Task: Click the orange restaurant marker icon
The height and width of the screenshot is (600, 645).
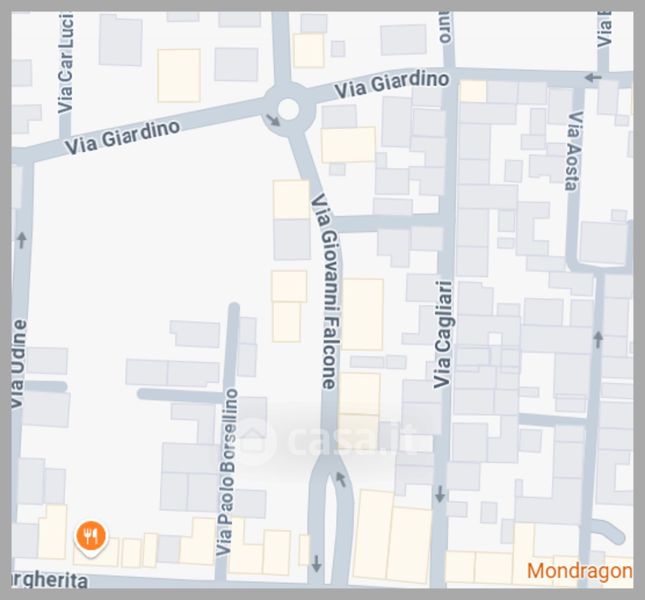Action: [x=91, y=537]
